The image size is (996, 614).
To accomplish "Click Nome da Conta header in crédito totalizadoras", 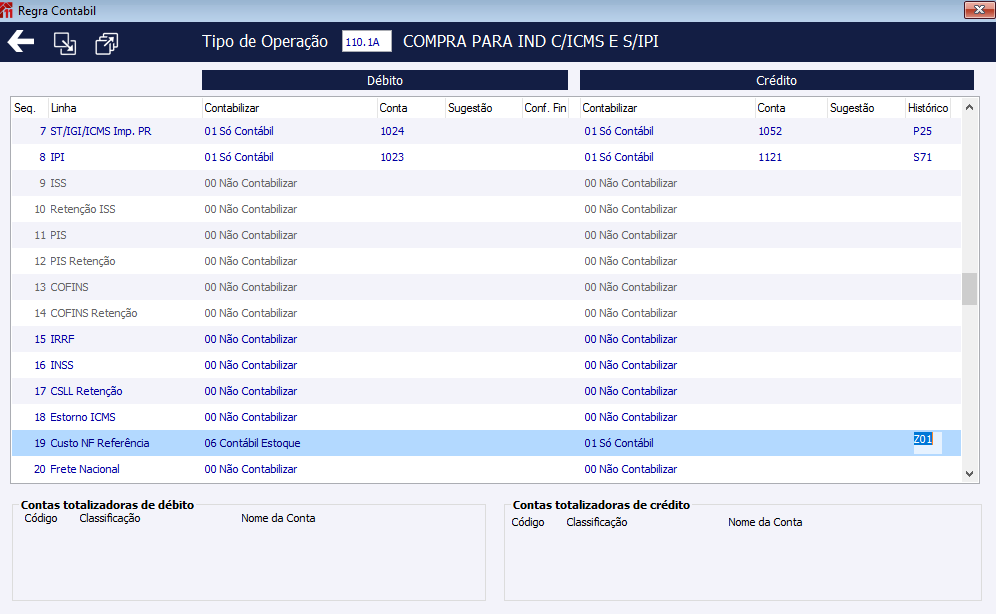I will coord(765,522).
